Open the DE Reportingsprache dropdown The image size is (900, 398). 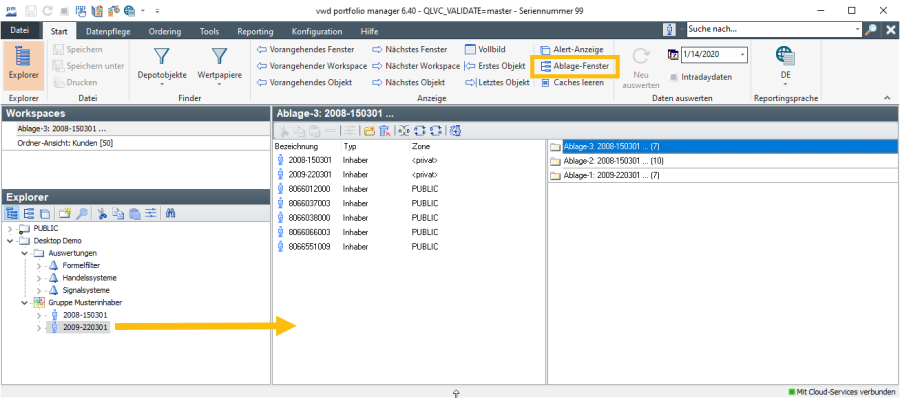click(785, 65)
